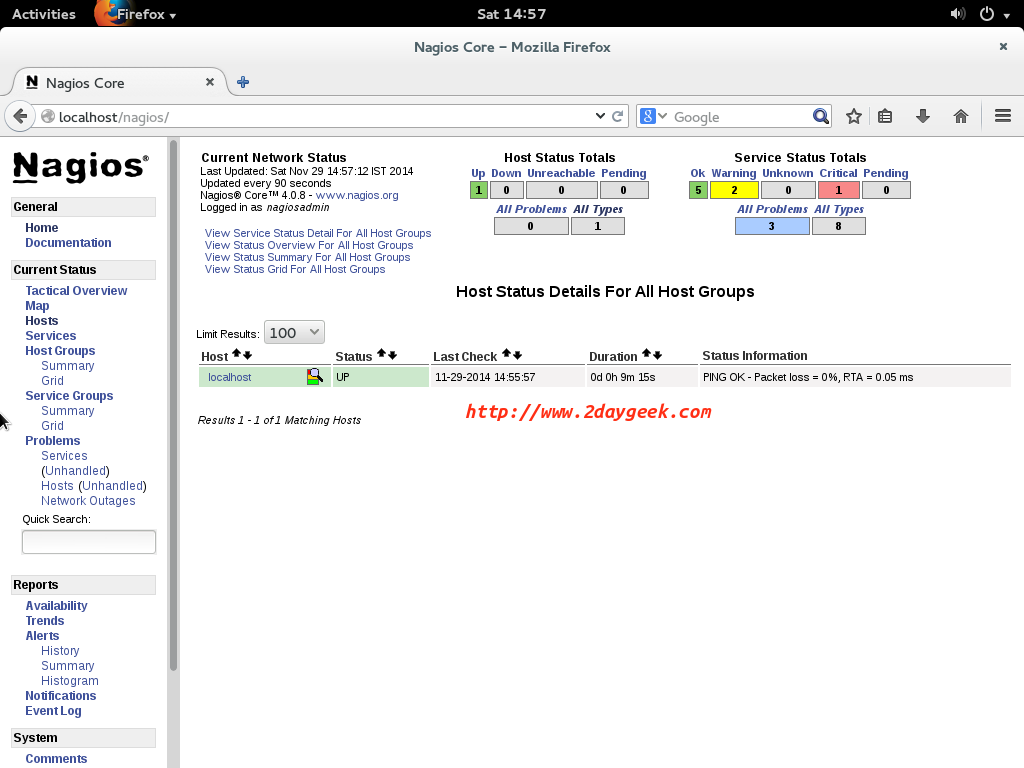Image resolution: width=1024 pixels, height=768 pixels.
Task: Click the green Ok services count 5
Action: click(x=698, y=190)
